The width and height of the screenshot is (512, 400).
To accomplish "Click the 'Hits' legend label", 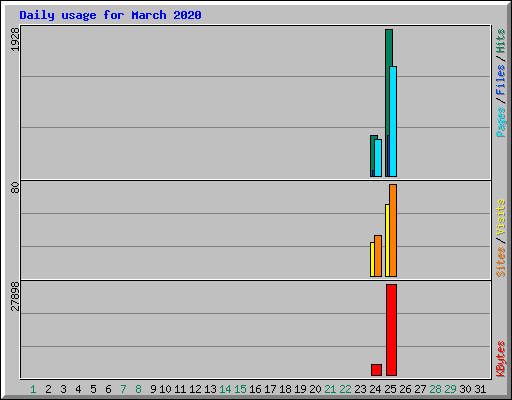I will [501, 41].
